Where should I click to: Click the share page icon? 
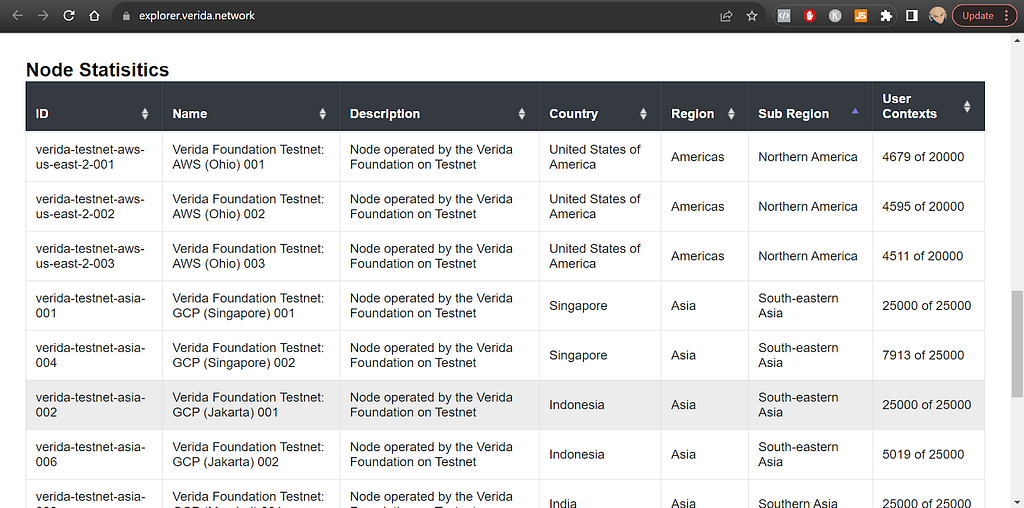coord(727,16)
